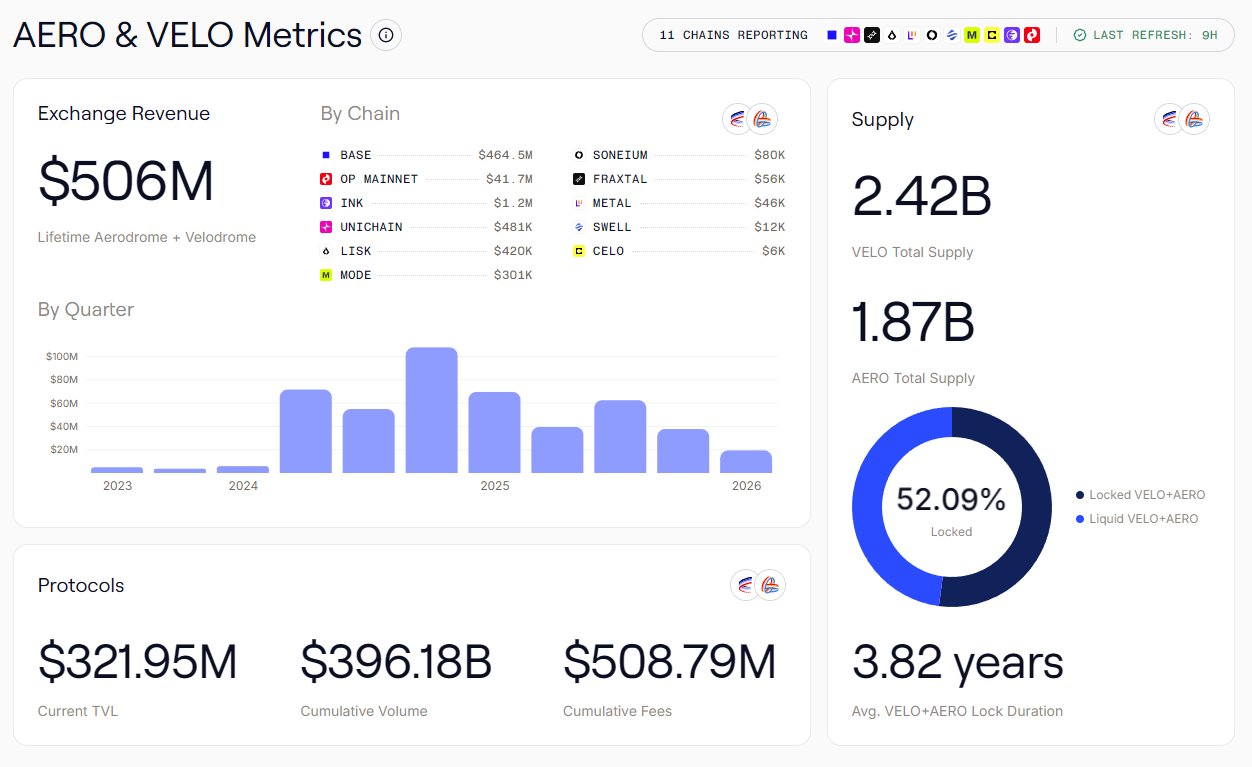Click the info icon beside AERO & VELO Metrics
1252x767 pixels.
pyautogui.click(x=386, y=35)
